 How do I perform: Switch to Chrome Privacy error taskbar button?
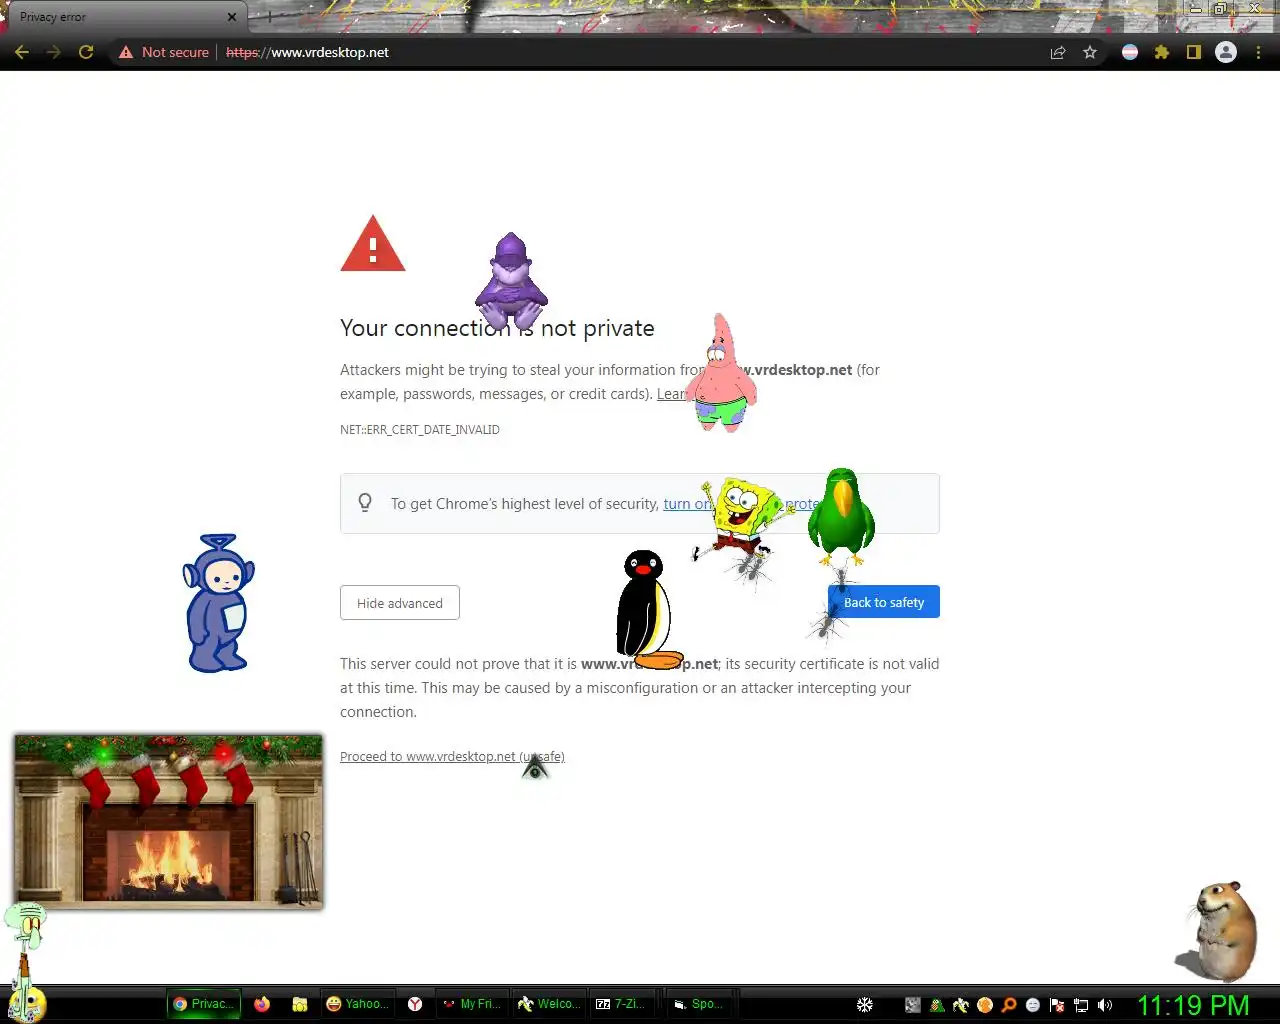[204, 1004]
